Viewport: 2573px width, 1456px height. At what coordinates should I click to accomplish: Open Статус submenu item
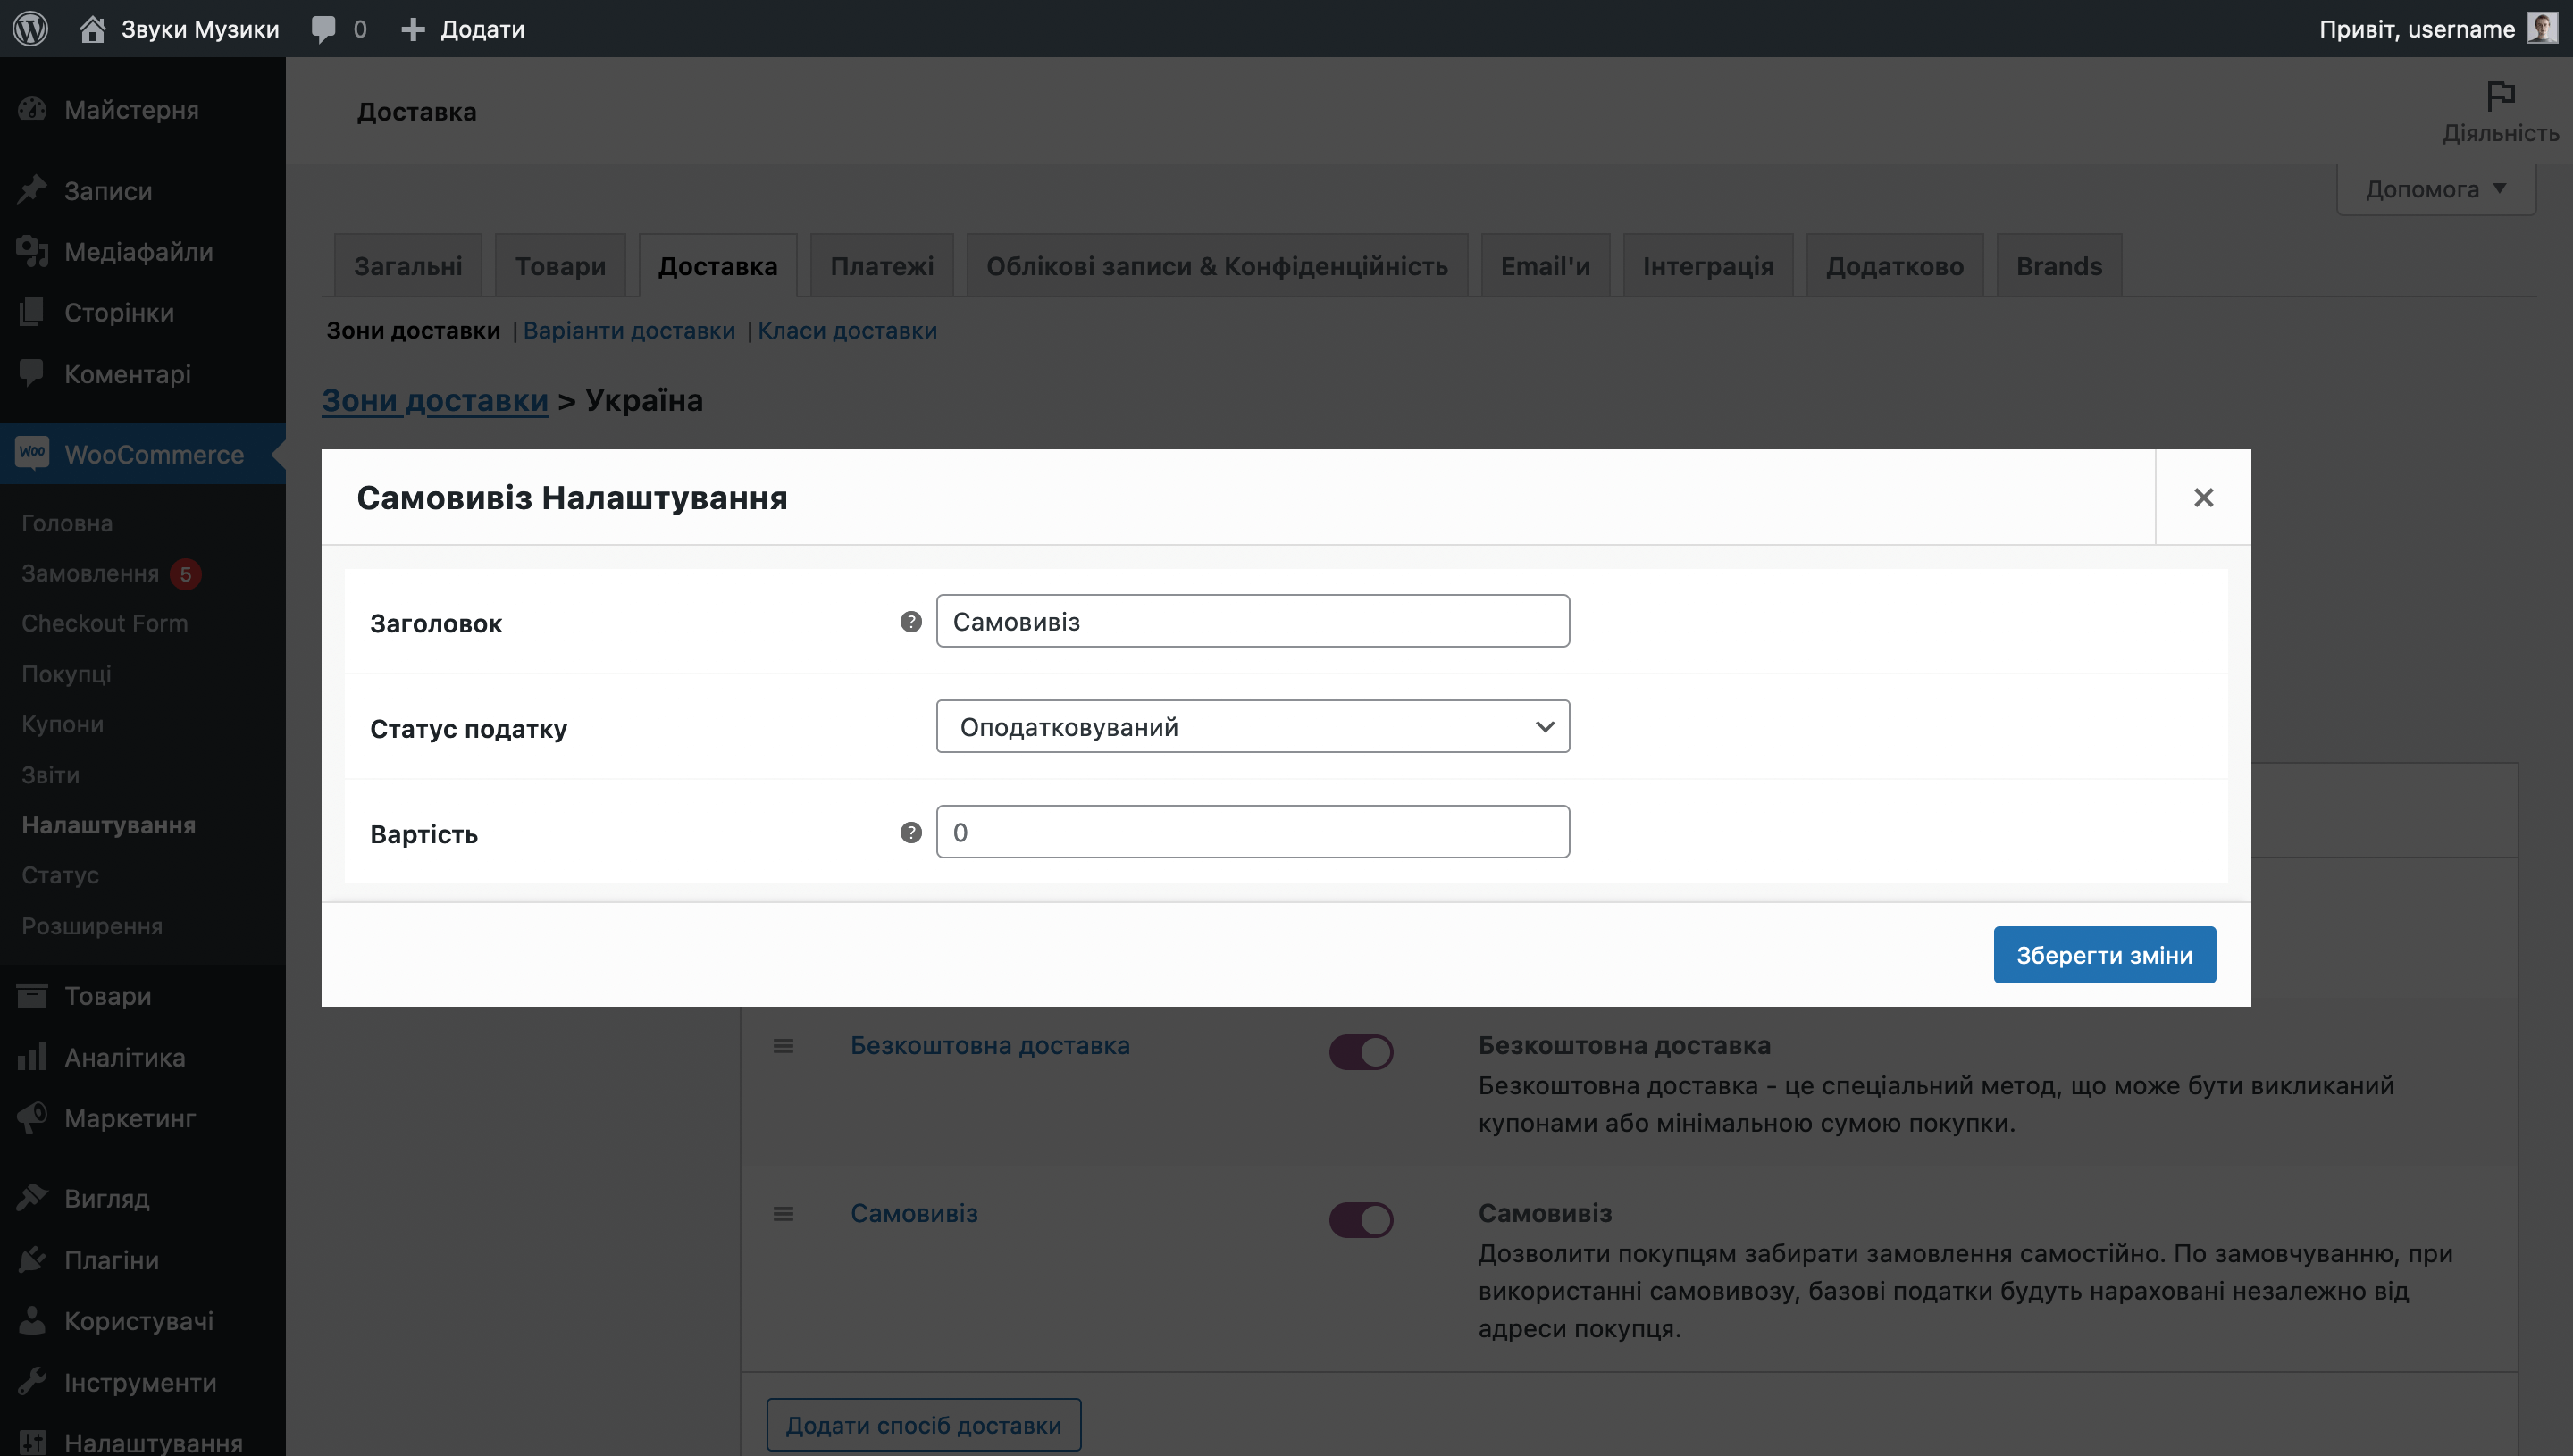[60, 875]
